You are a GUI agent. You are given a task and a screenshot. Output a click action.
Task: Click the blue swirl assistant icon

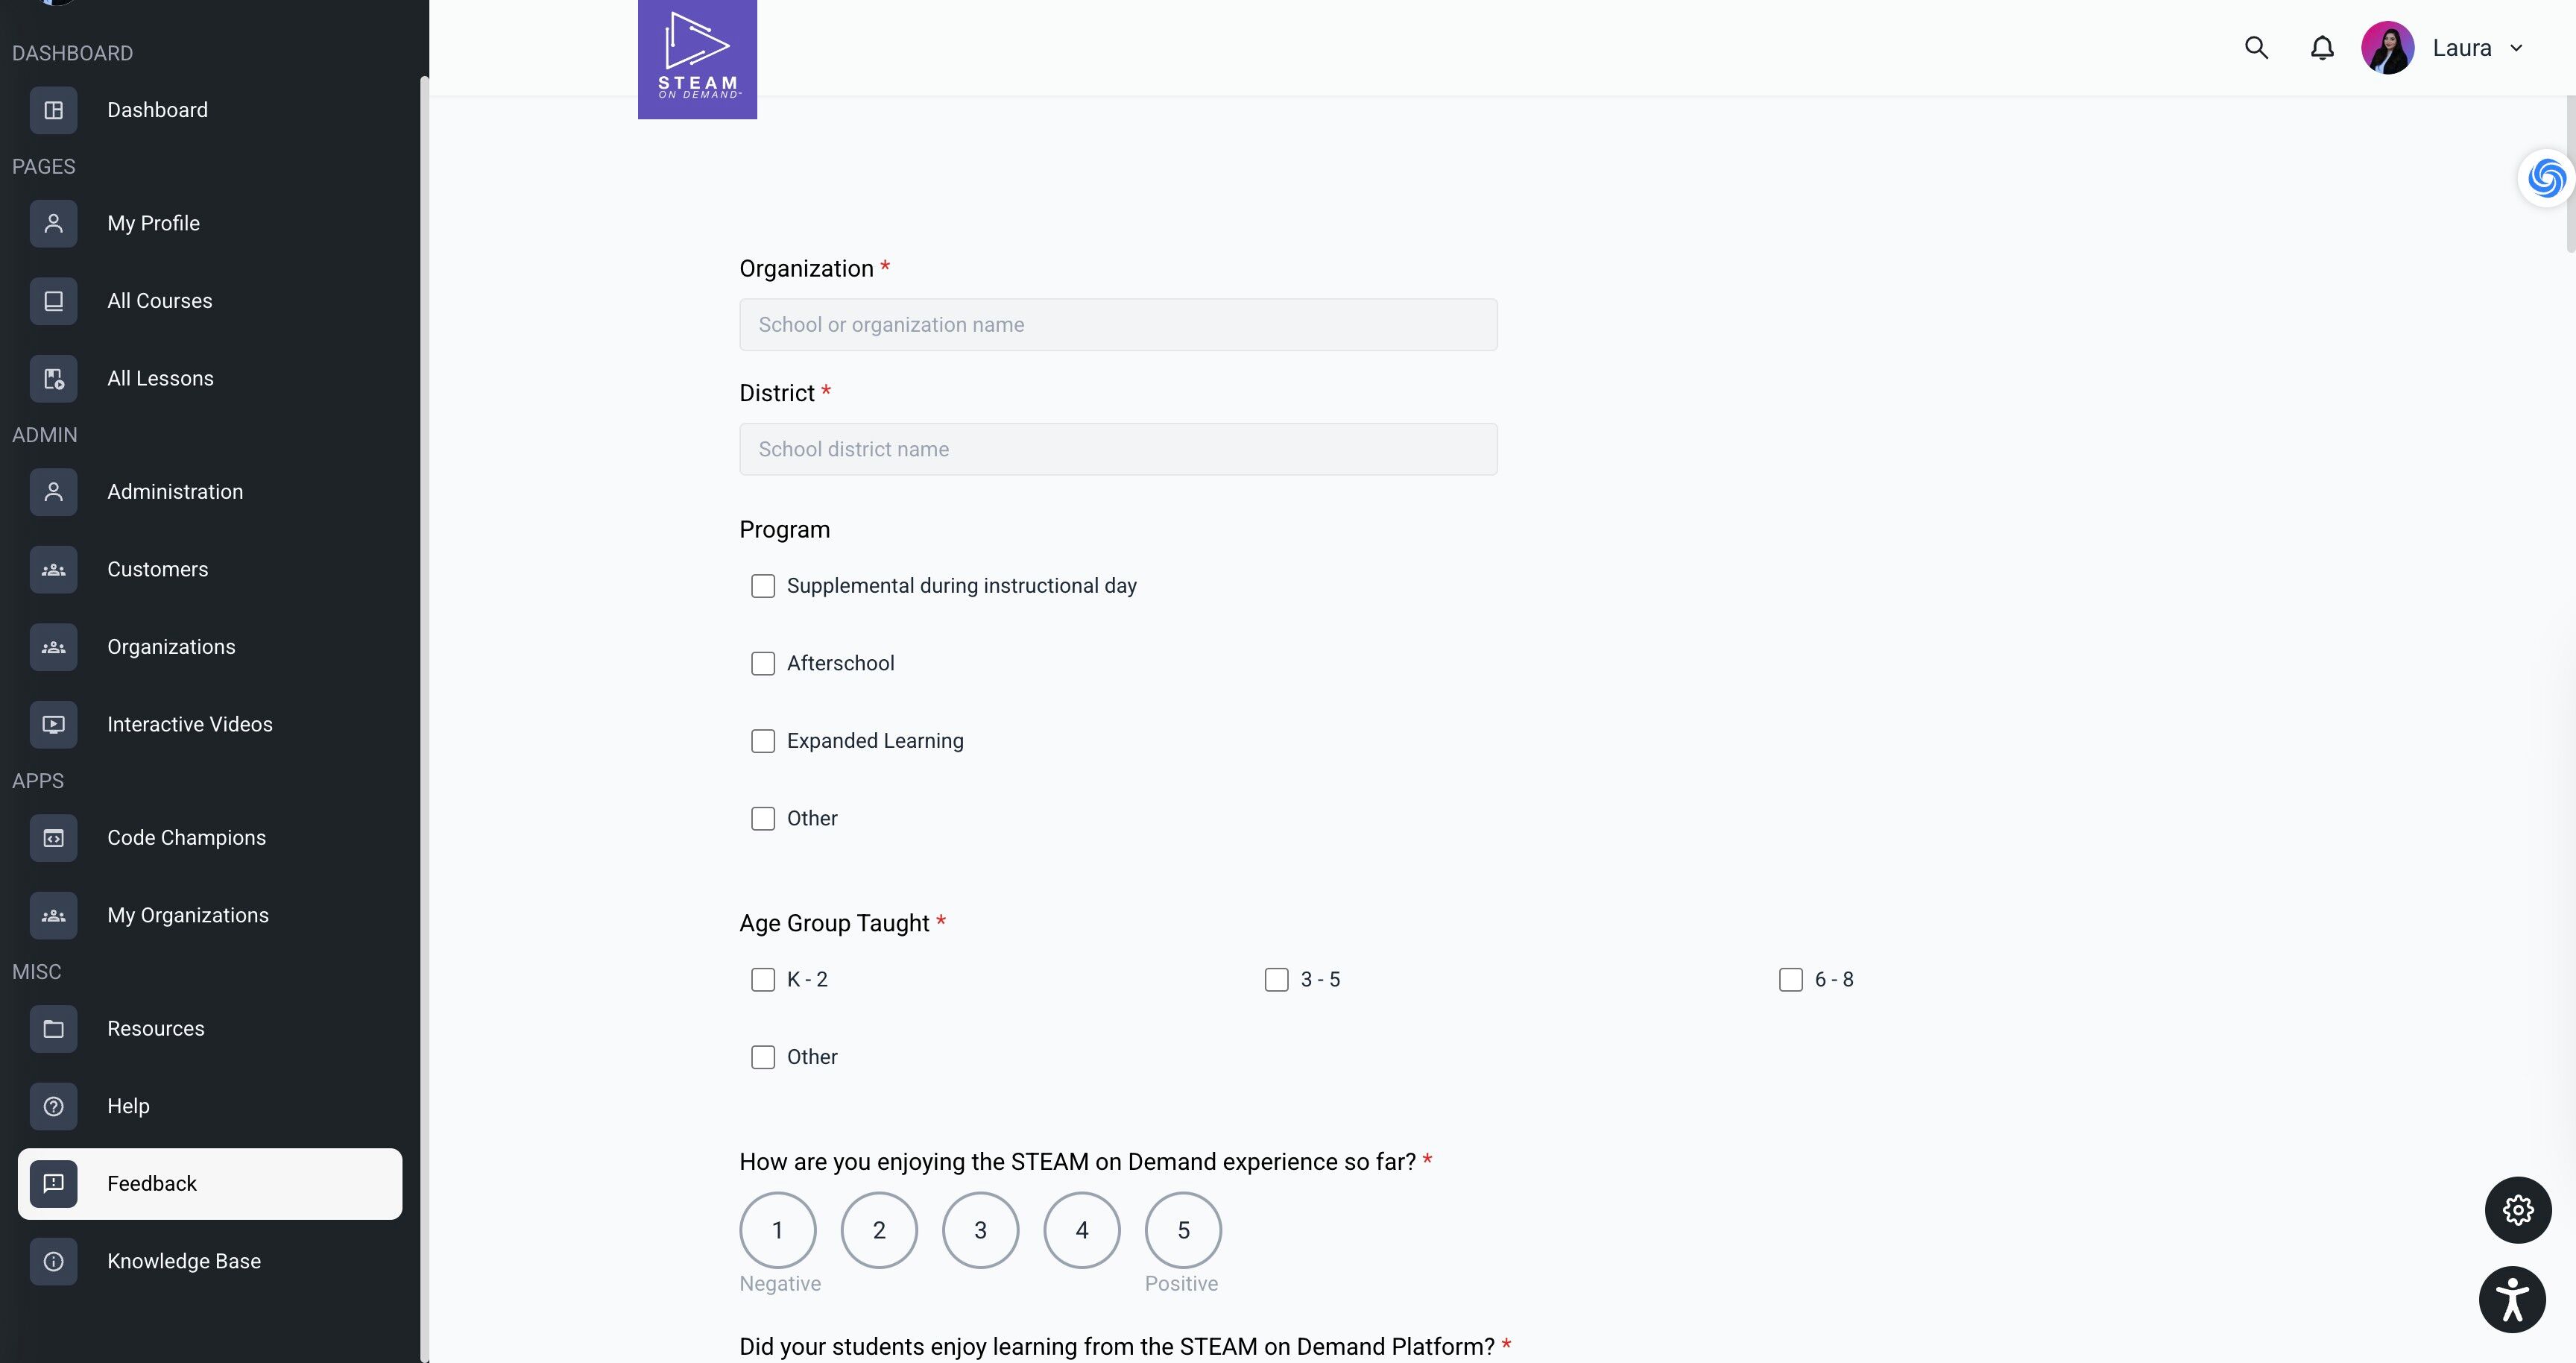(2545, 179)
